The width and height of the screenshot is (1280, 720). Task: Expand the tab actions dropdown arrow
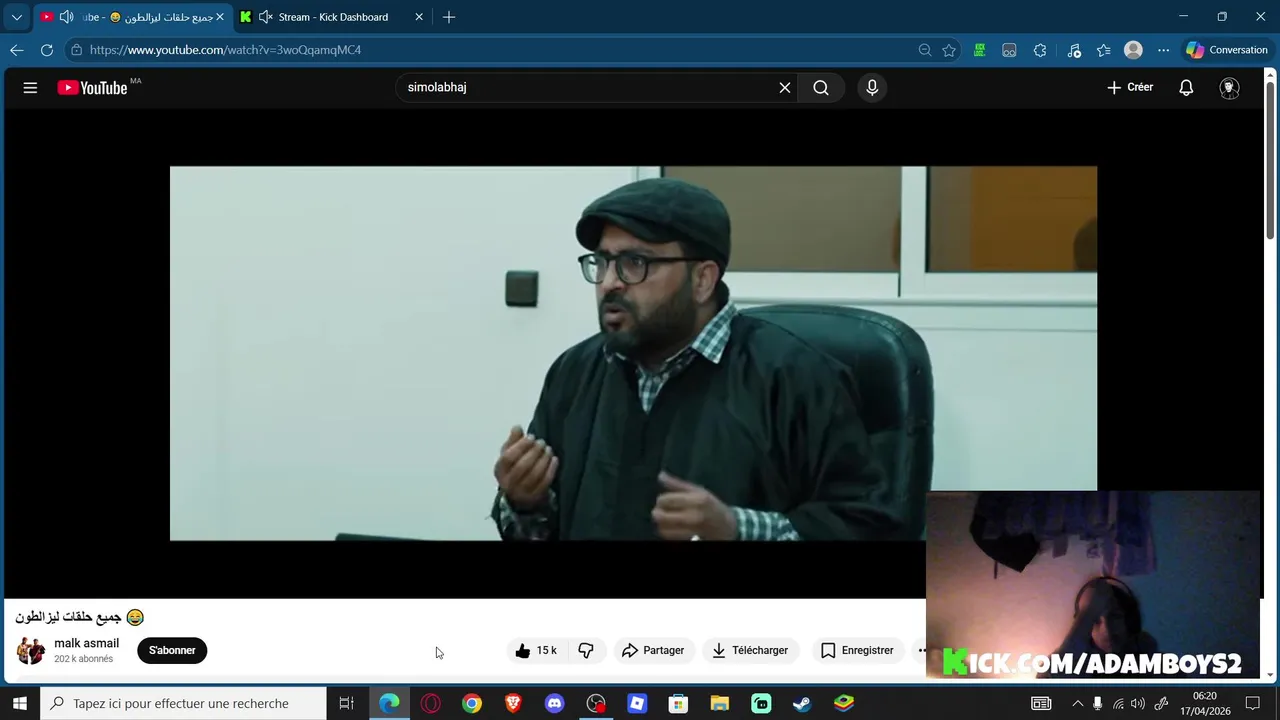(x=16, y=17)
